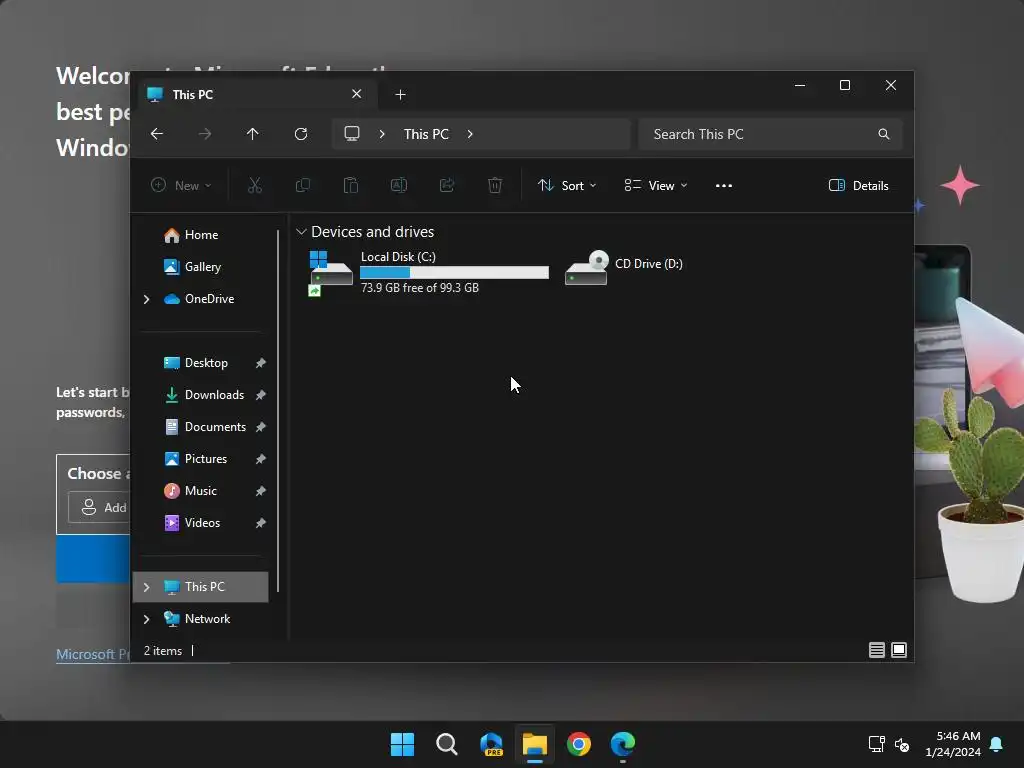
Task: Expand This PC tree node
Action: pyautogui.click(x=146, y=587)
